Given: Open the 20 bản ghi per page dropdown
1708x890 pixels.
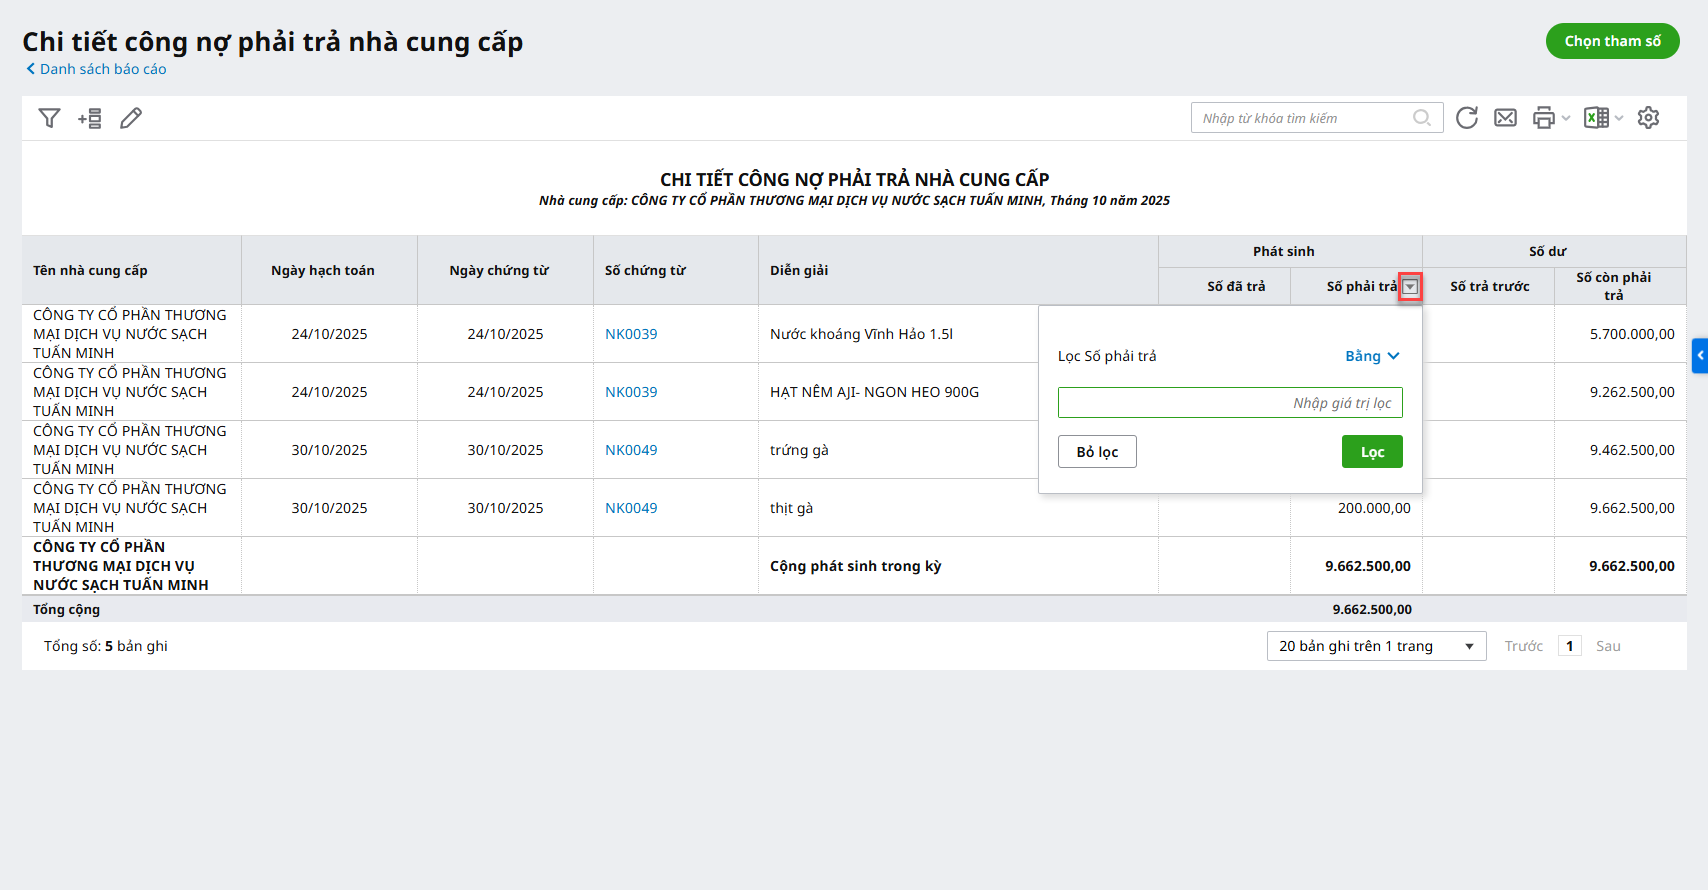Looking at the screenshot, I should pos(1376,646).
